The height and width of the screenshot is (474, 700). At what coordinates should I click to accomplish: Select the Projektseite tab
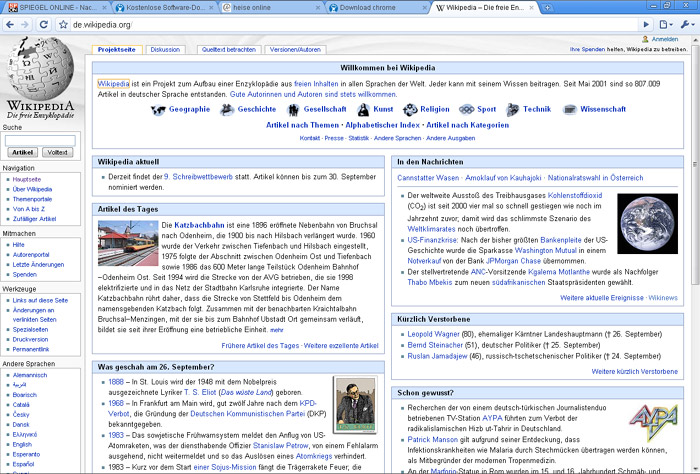pyautogui.click(x=117, y=50)
